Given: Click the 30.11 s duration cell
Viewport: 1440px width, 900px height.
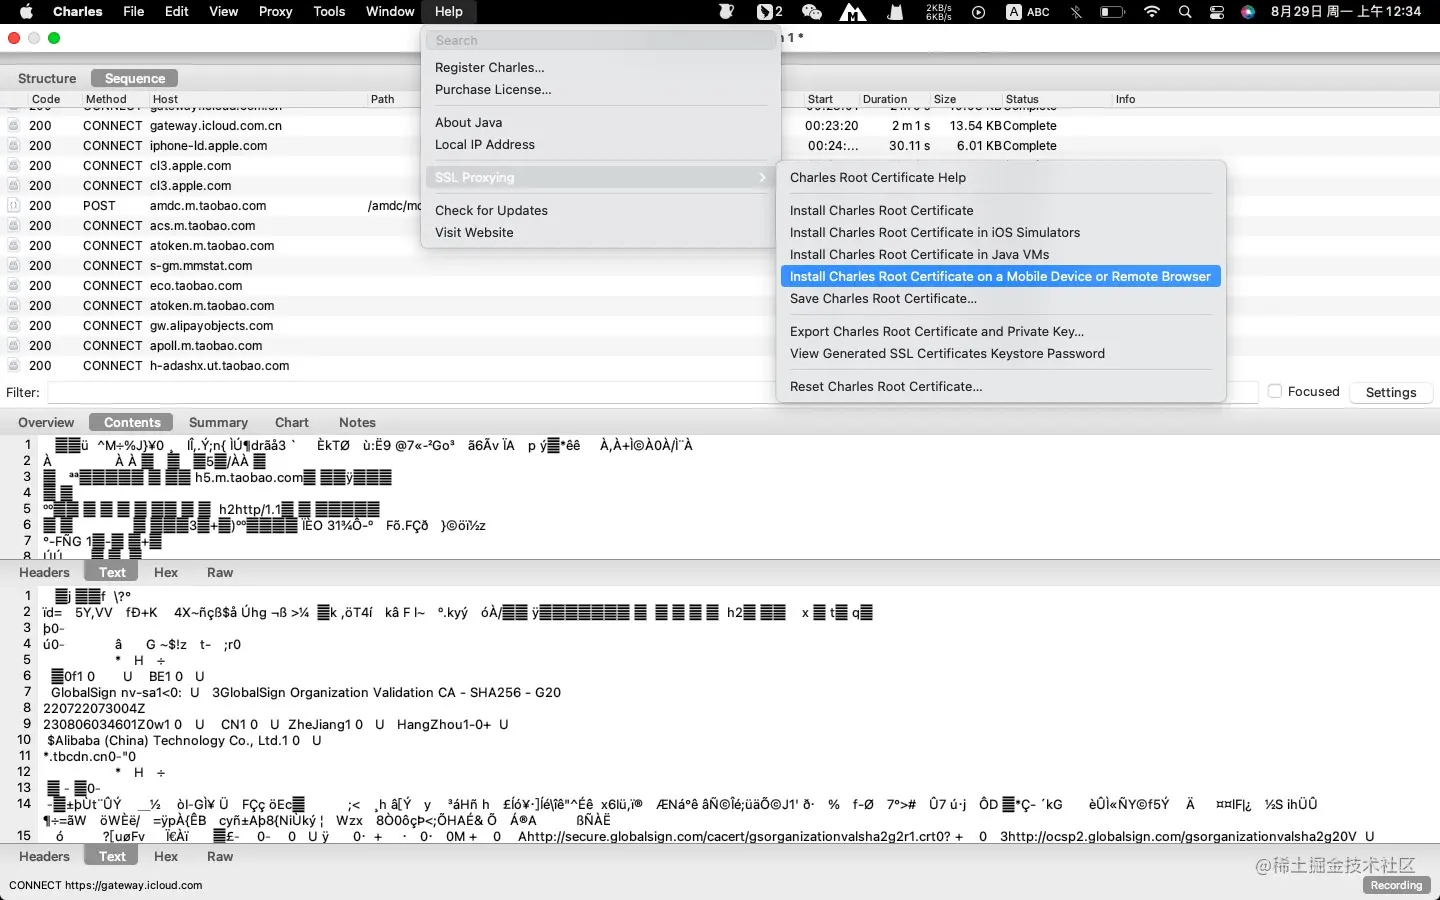Looking at the screenshot, I should pyautogui.click(x=909, y=146).
